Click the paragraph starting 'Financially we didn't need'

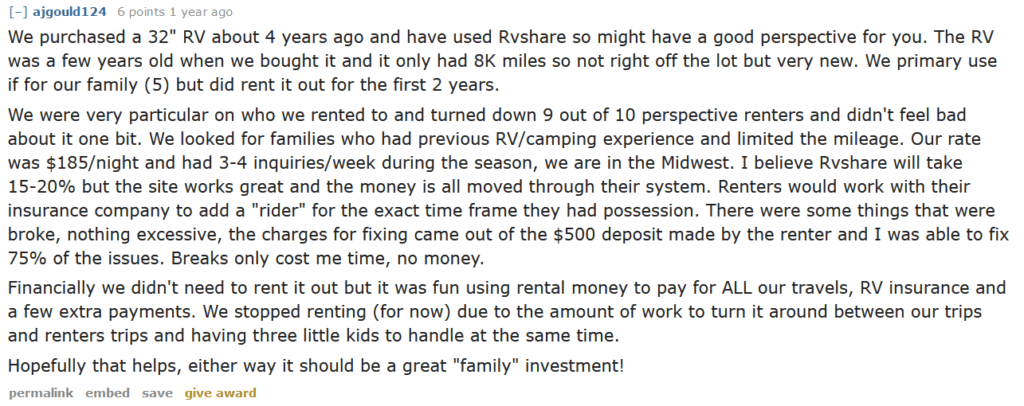point(507,312)
